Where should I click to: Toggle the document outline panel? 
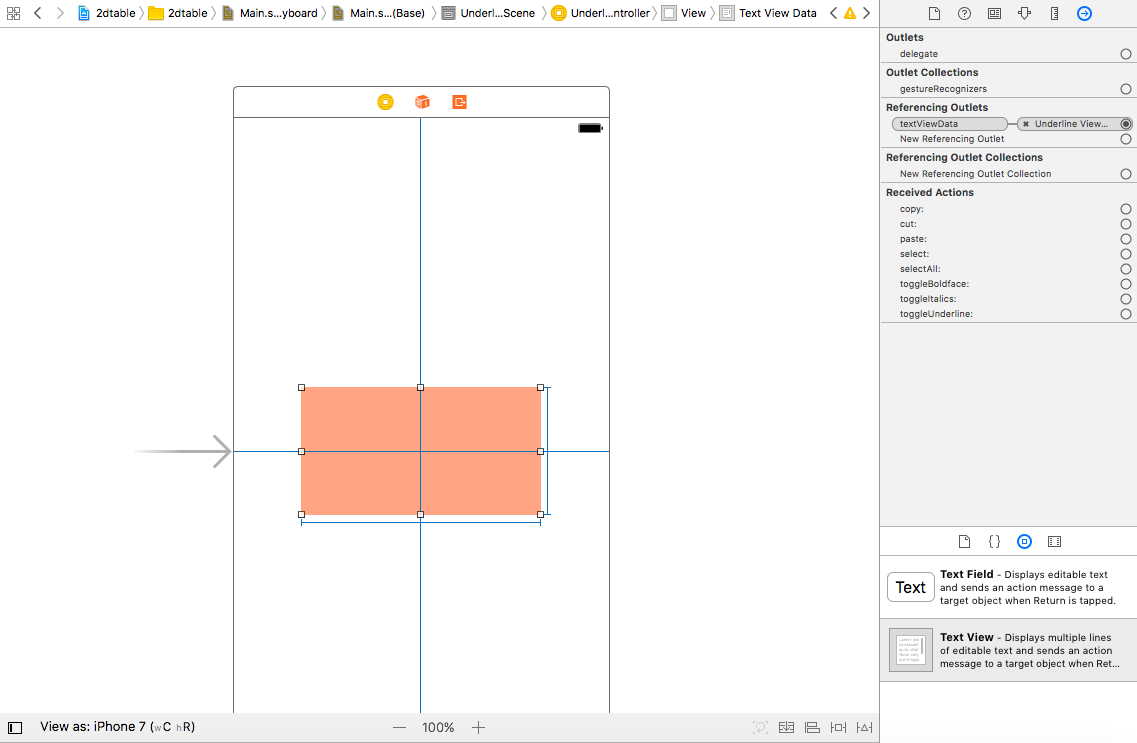point(15,728)
